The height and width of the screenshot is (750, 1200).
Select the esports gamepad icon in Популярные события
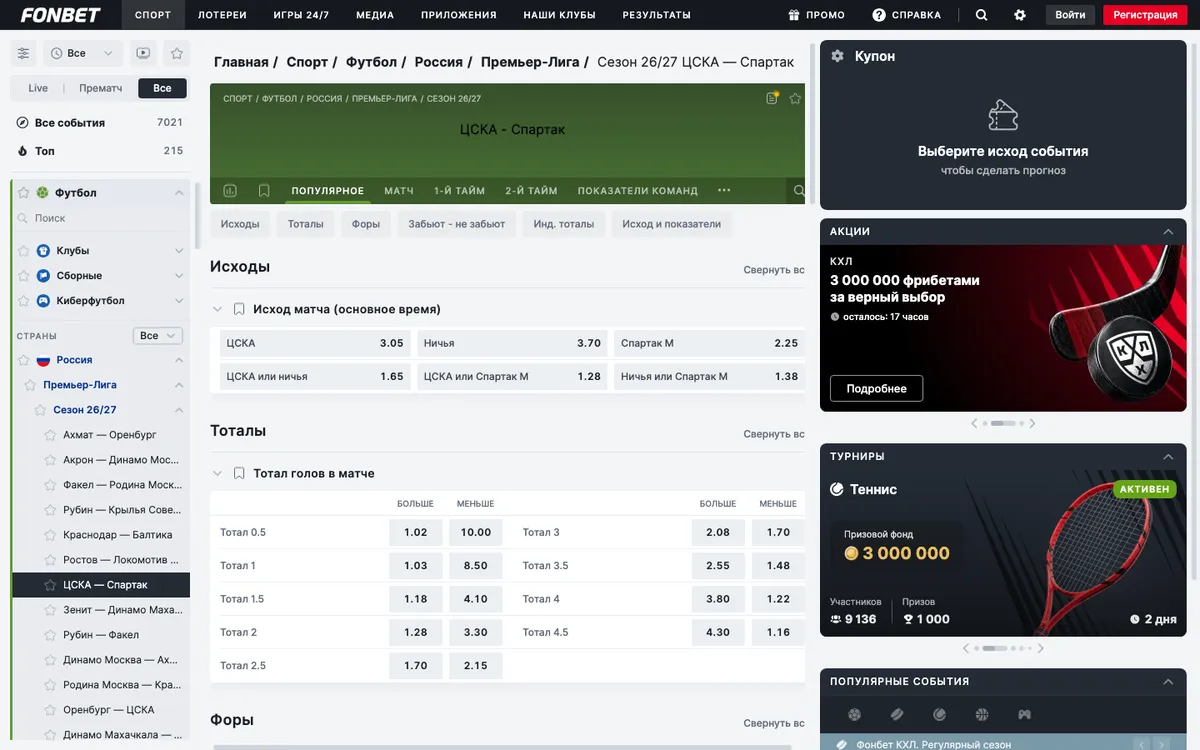[x=1024, y=715]
